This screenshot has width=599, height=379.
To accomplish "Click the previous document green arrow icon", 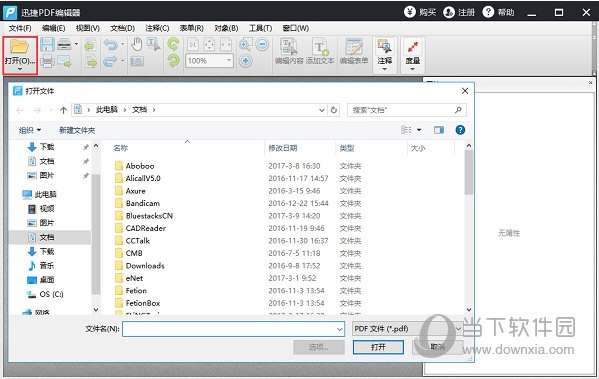I will pos(90,46).
